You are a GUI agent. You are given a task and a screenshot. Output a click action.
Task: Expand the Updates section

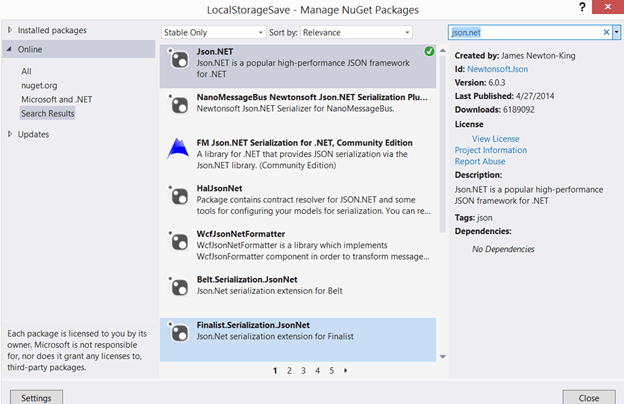(x=10, y=134)
